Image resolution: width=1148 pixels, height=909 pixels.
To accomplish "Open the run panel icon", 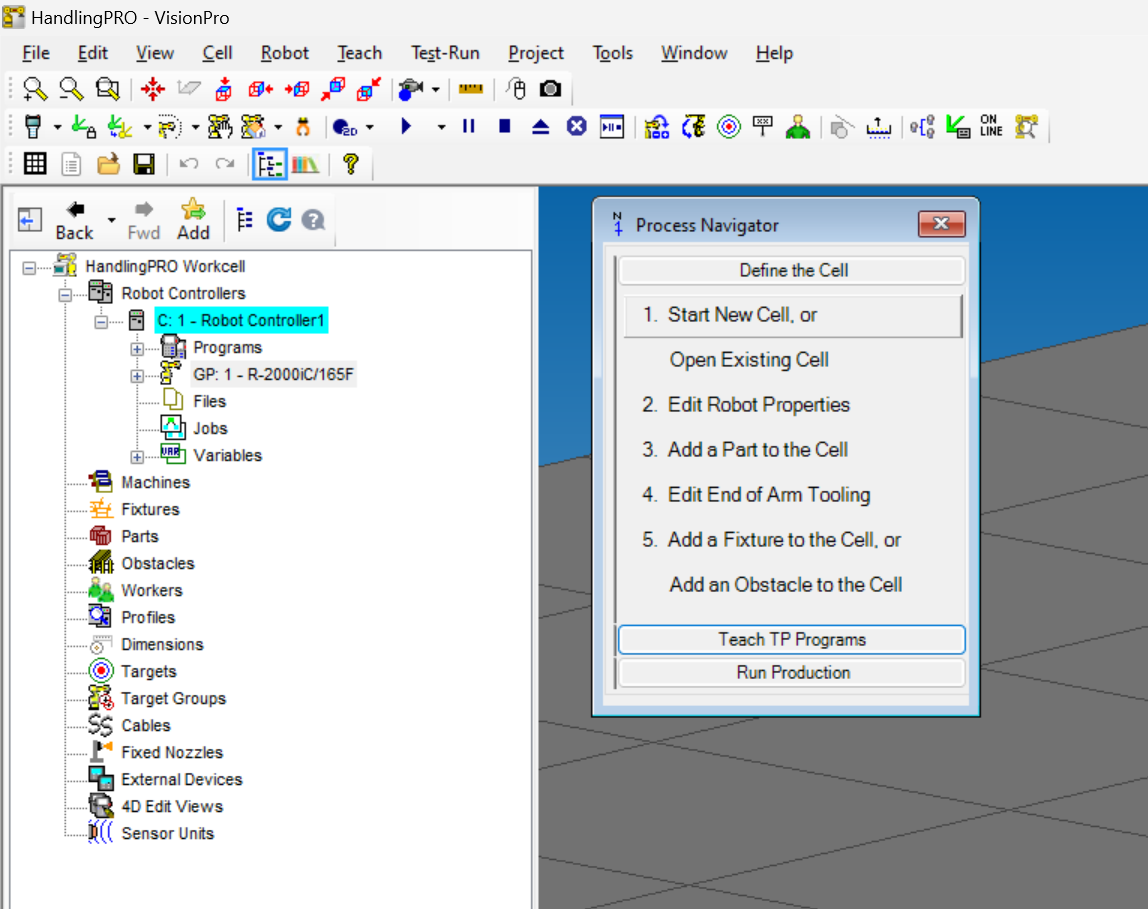I will pyautogui.click(x=612, y=127).
